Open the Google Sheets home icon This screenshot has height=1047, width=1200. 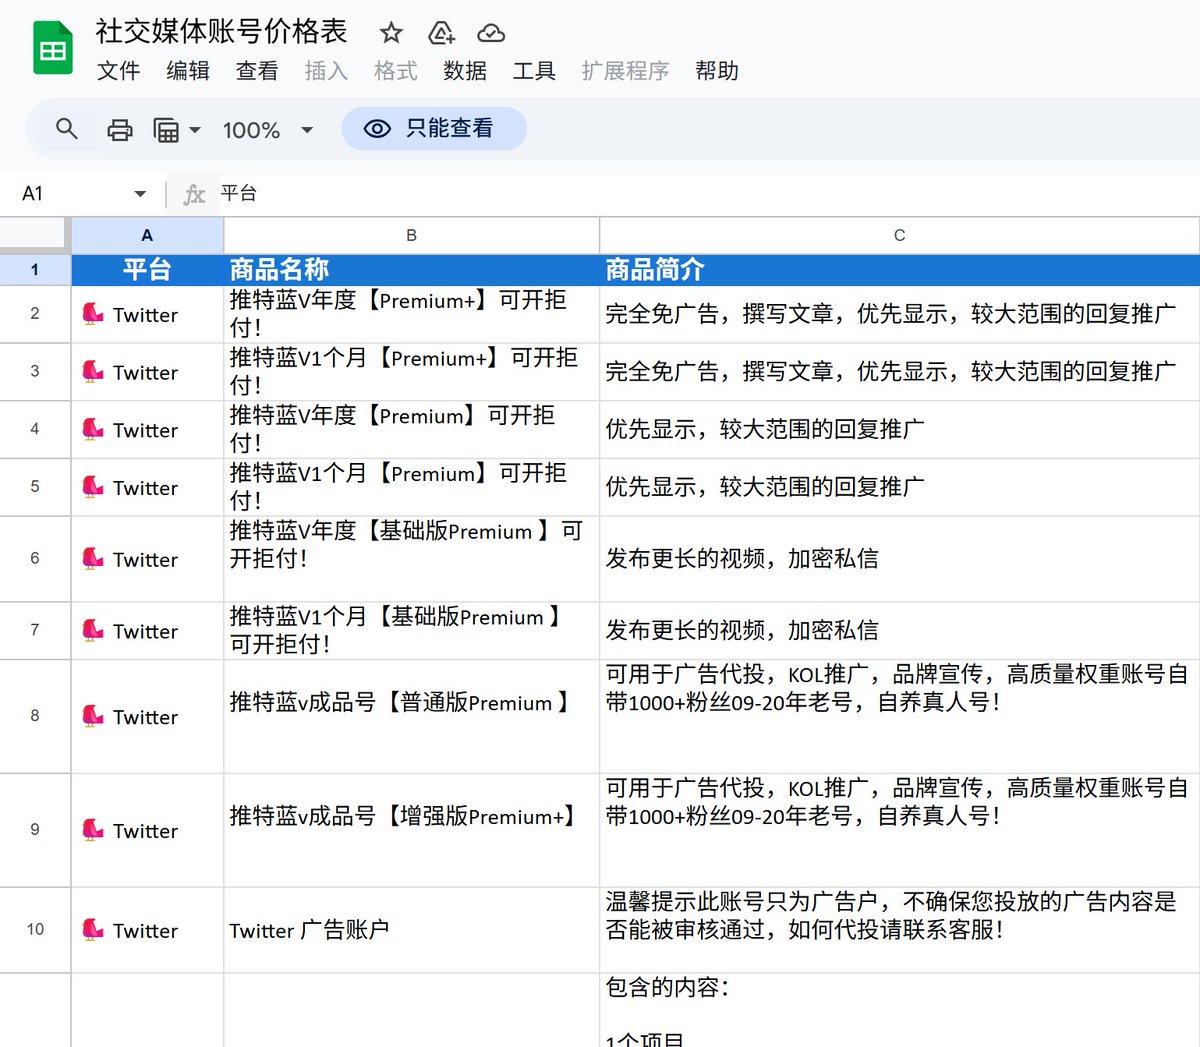tap(53, 48)
